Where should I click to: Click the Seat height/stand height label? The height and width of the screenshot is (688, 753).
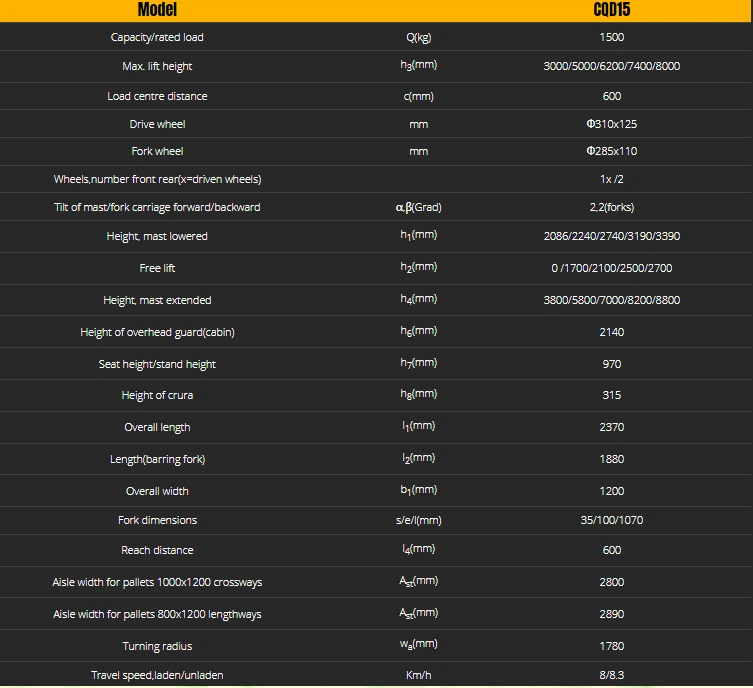[157, 364]
